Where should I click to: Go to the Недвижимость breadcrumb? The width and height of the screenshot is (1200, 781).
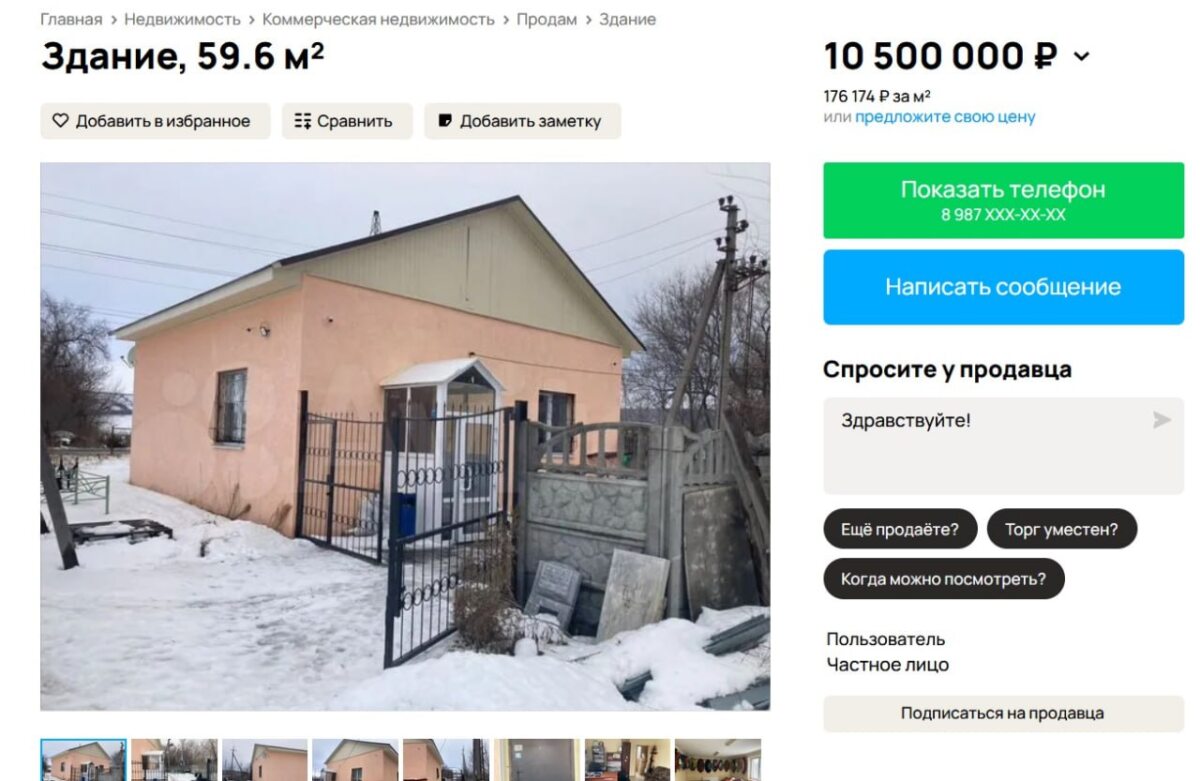(x=182, y=19)
